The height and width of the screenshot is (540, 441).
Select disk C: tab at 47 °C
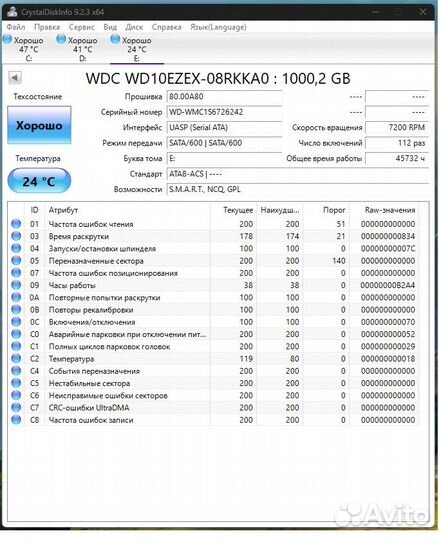point(29,49)
